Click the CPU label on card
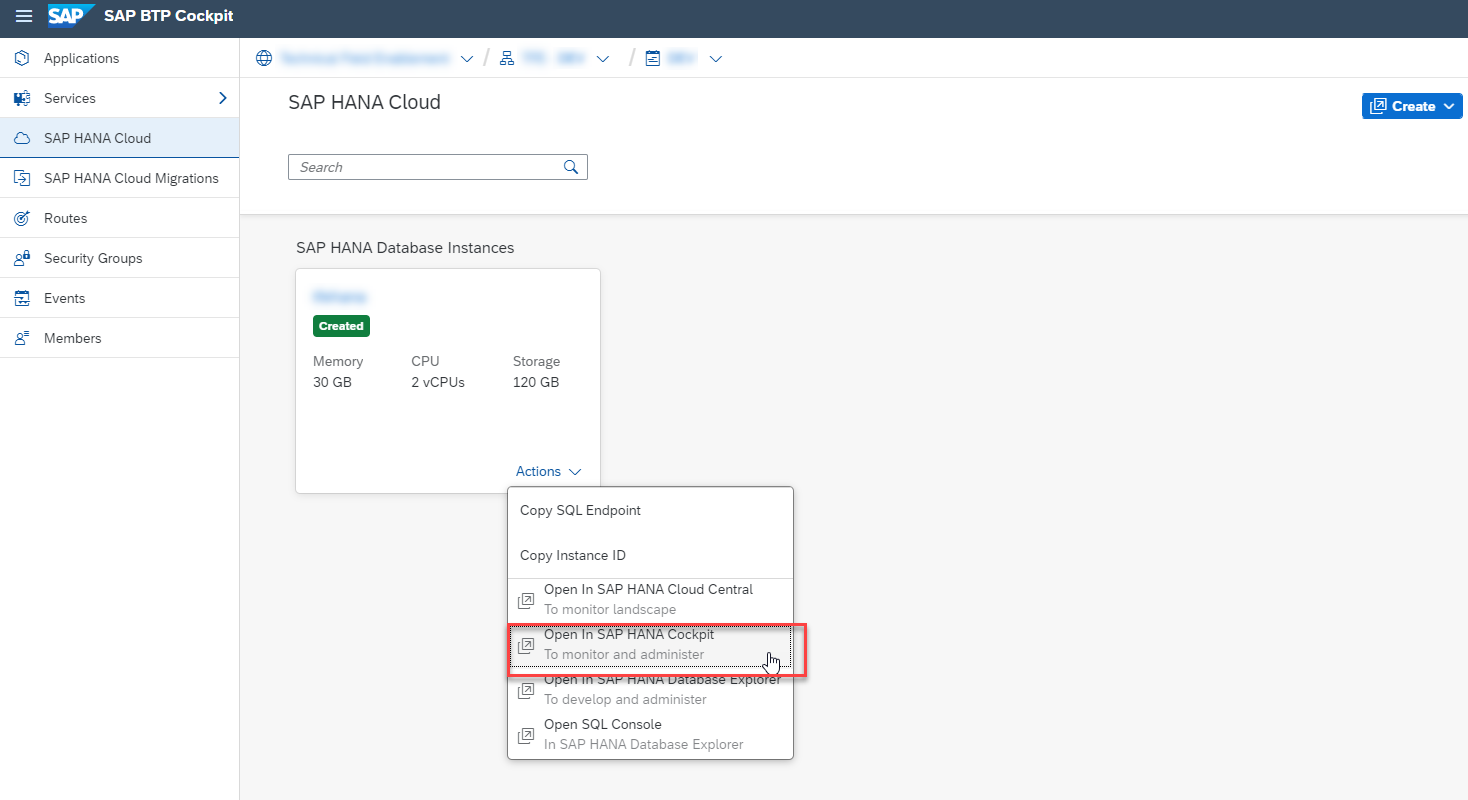Viewport: 1468px width, 800px height. pyautogui.click(x=425, y=361)
